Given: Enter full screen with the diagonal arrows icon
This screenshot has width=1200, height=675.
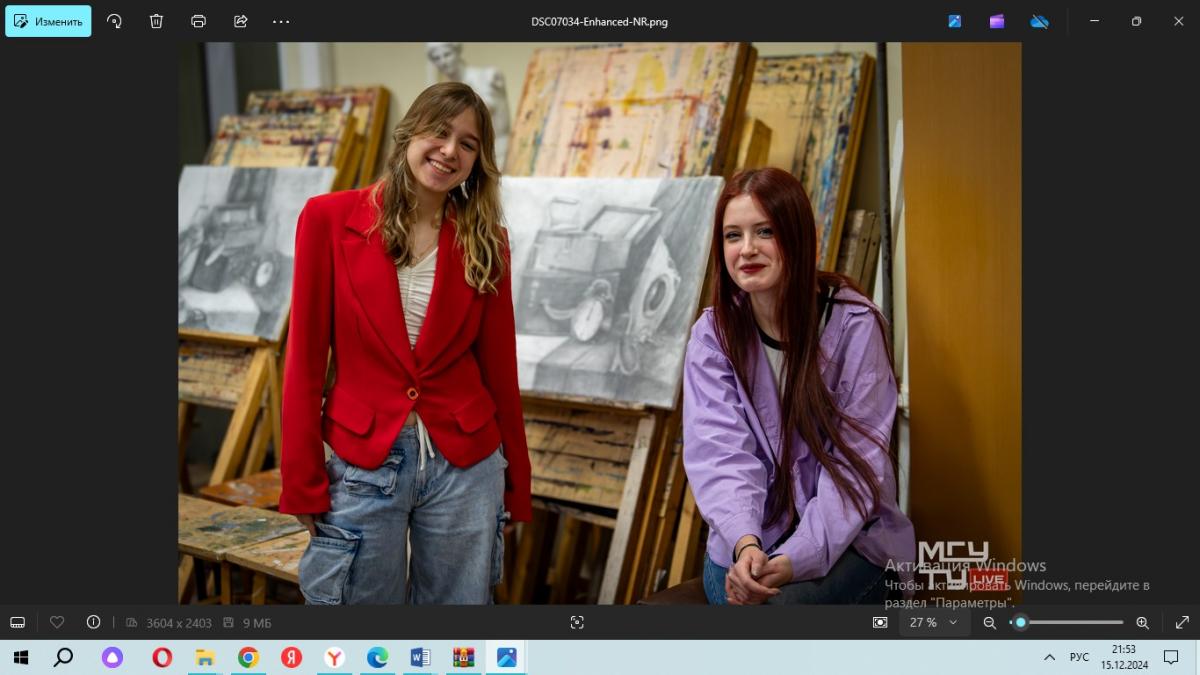Looking at the screenshot, I should pos(1182,622).
